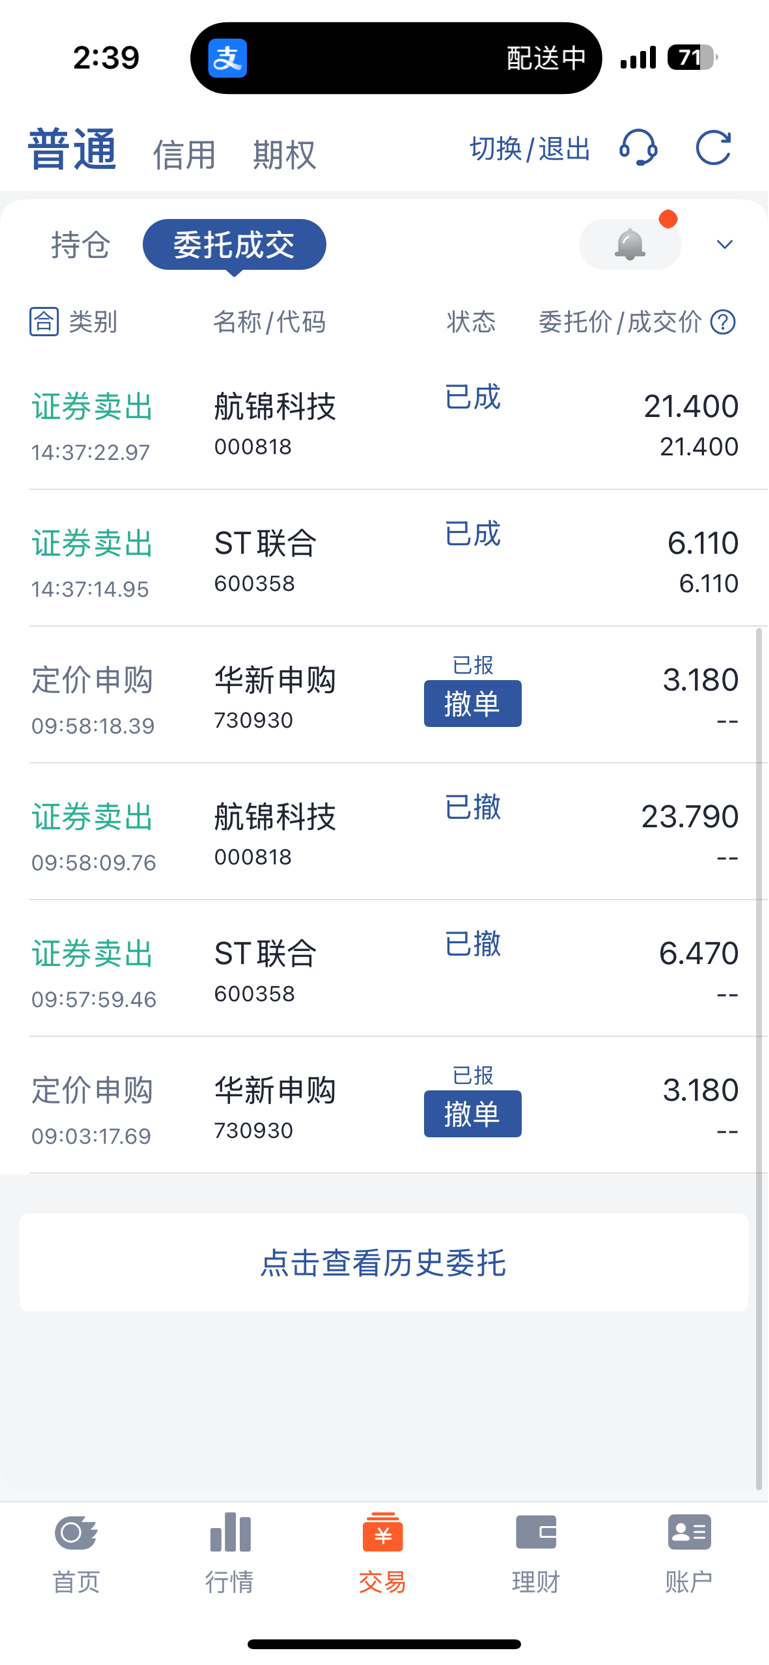
Task: Select the 委托成交 orders tab
Action: (234, 245)
